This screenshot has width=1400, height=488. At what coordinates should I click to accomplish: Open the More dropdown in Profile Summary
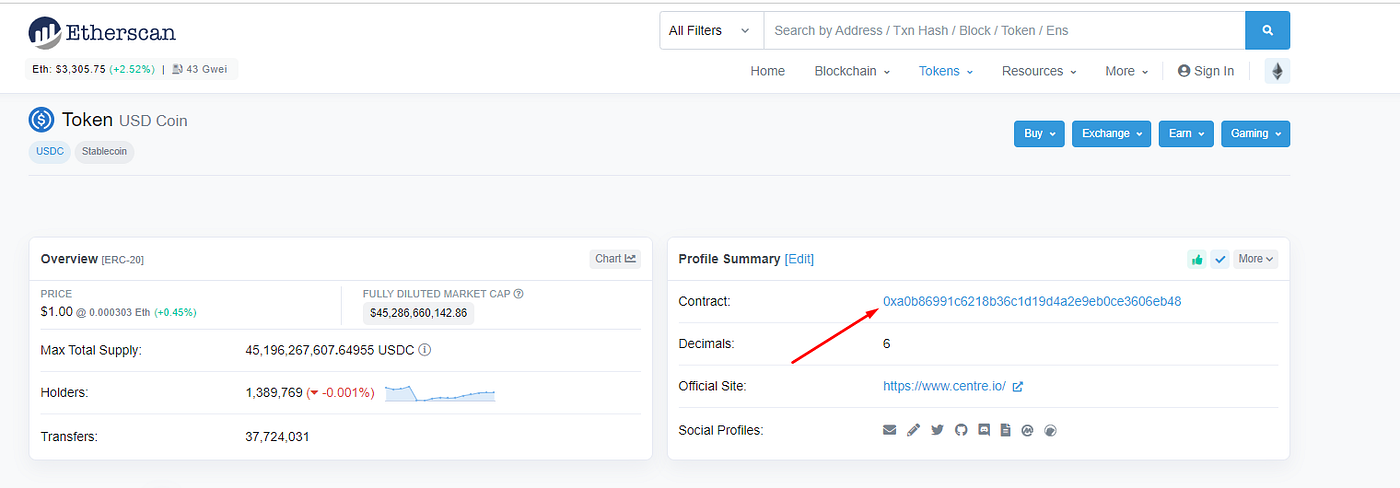1255,259
